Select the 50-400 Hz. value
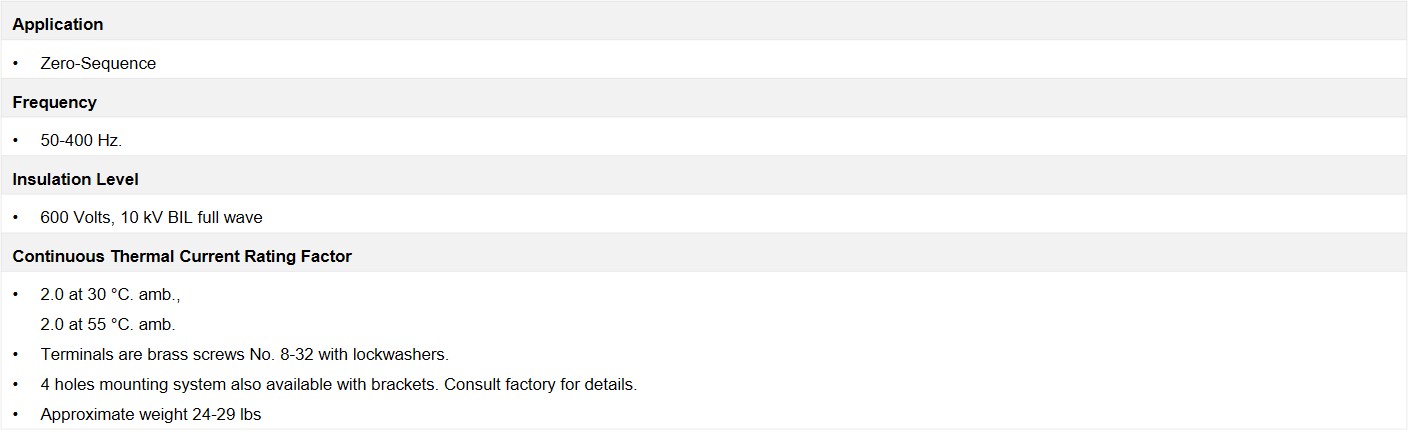This screenshot has height=435, width=1408. click(x=81, y=141)
